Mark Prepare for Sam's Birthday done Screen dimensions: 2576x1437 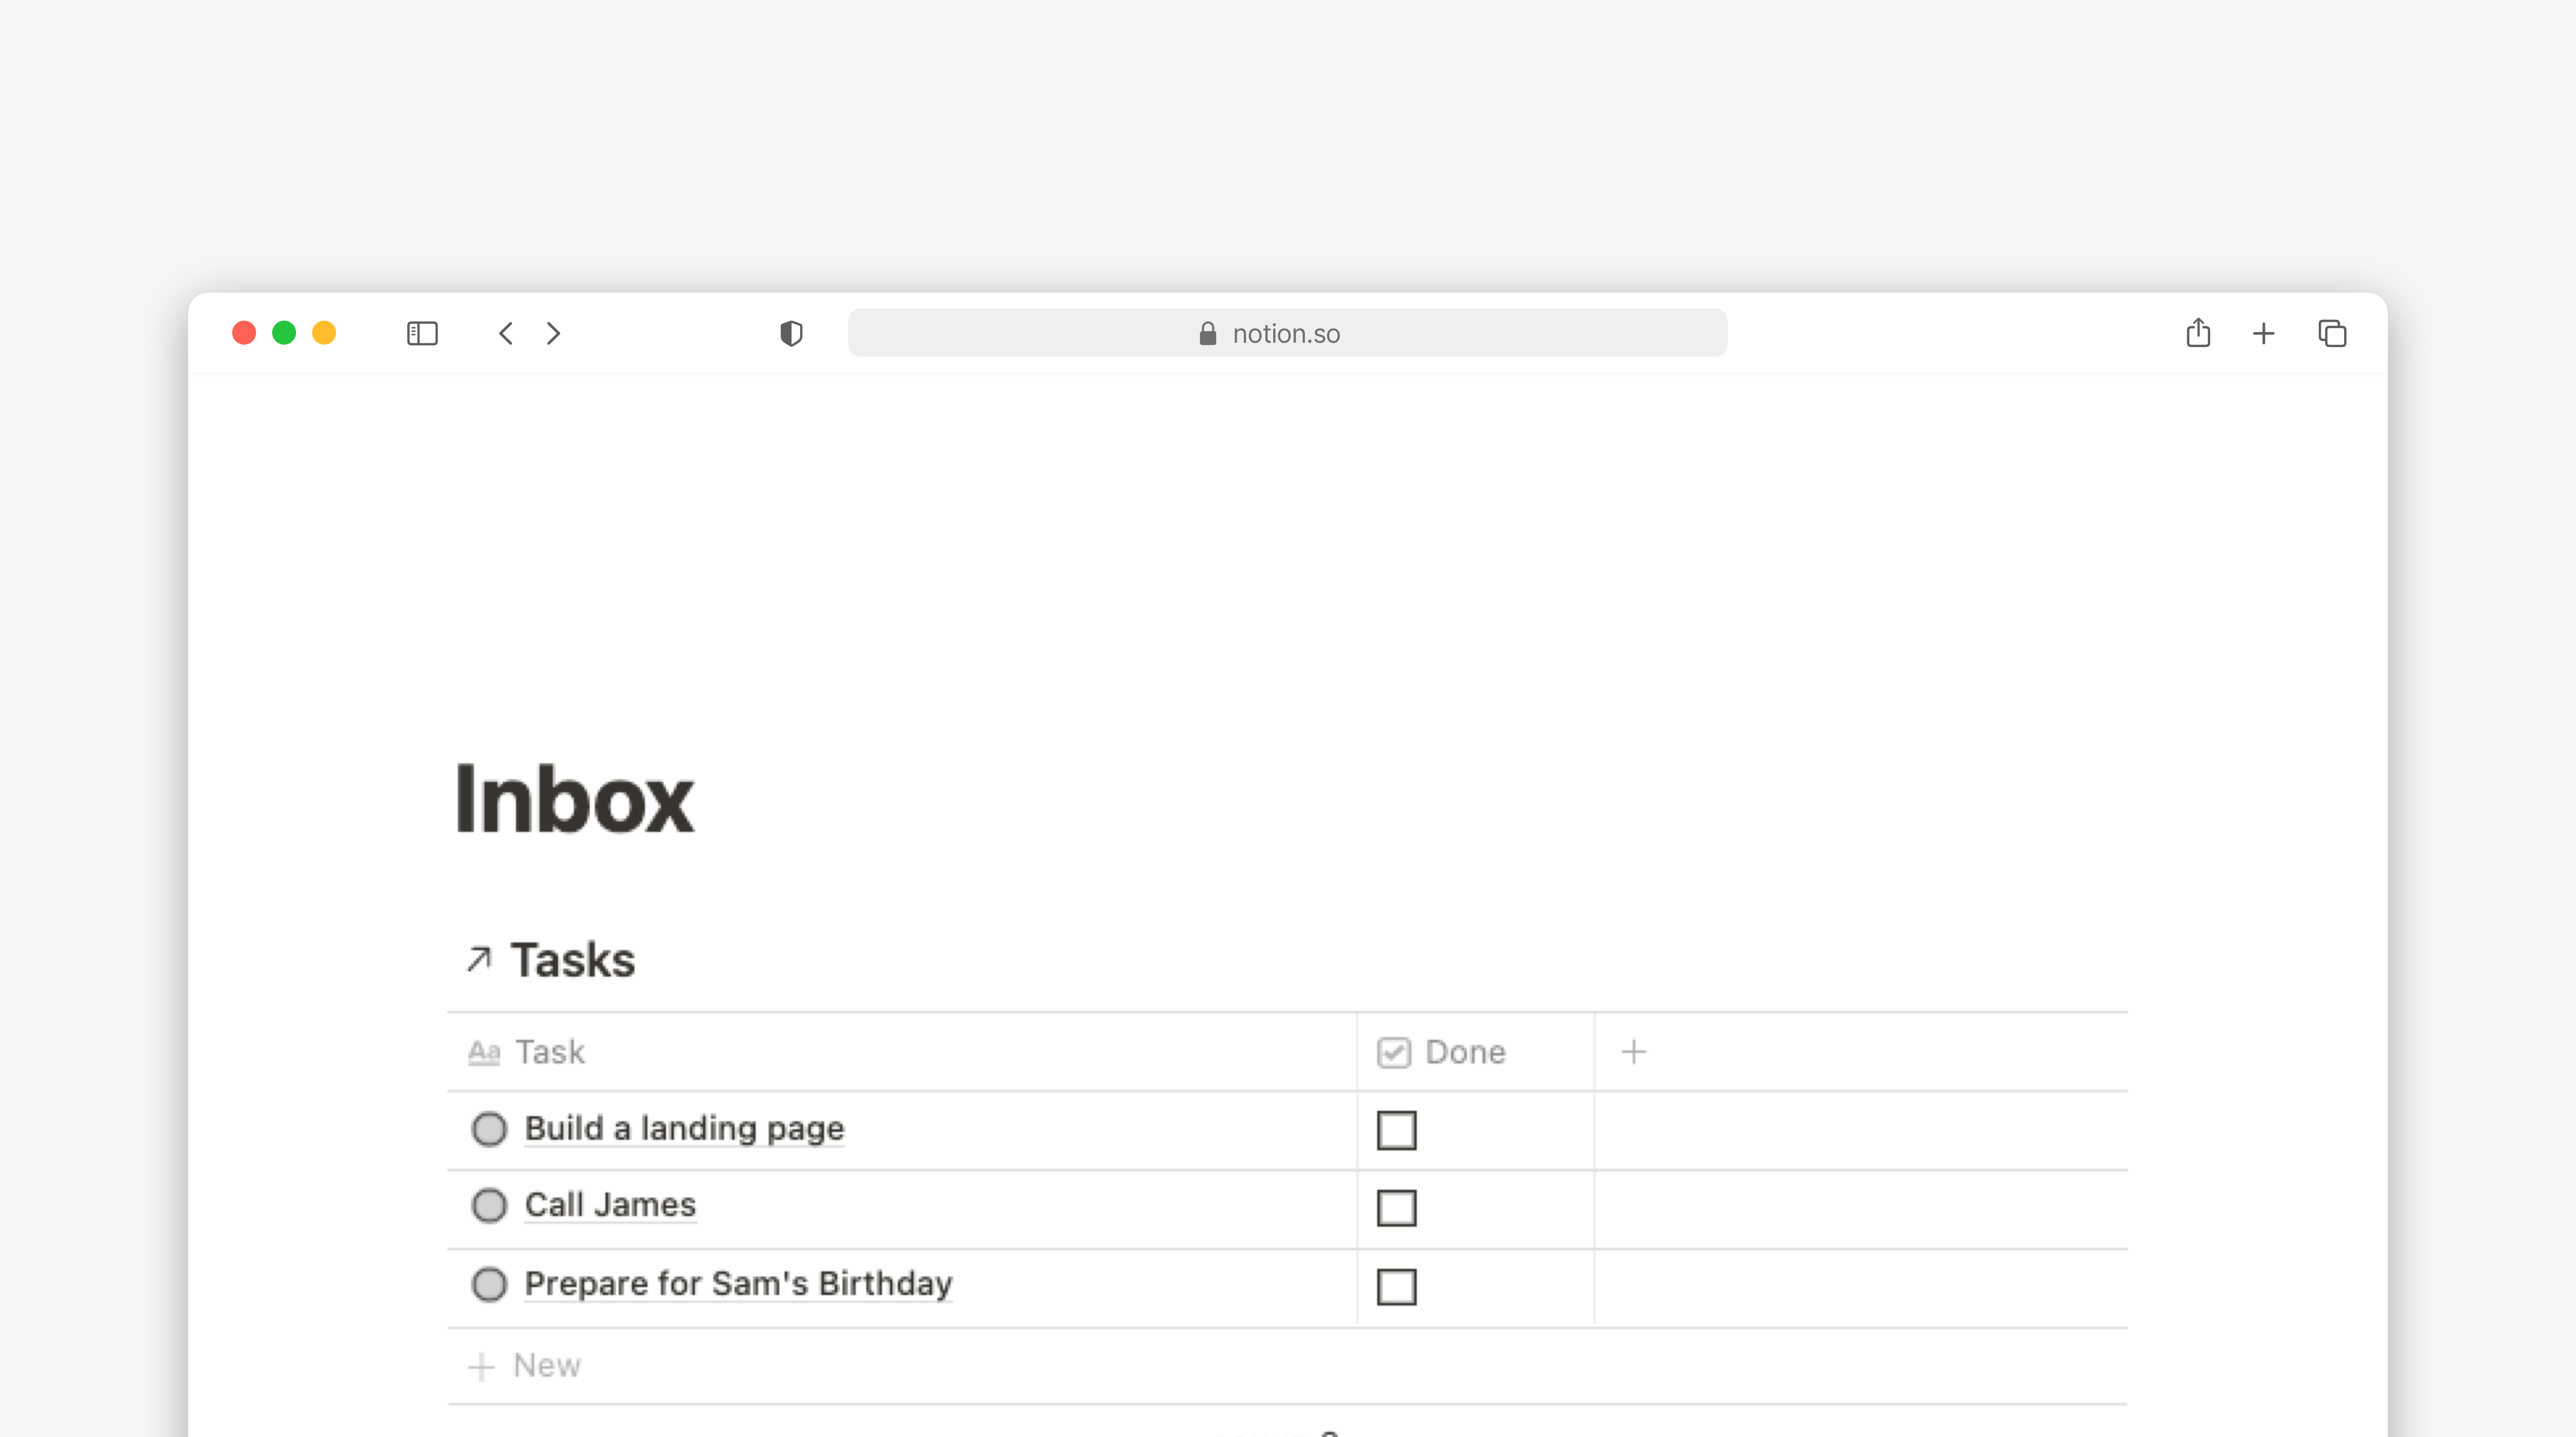1396,1286
